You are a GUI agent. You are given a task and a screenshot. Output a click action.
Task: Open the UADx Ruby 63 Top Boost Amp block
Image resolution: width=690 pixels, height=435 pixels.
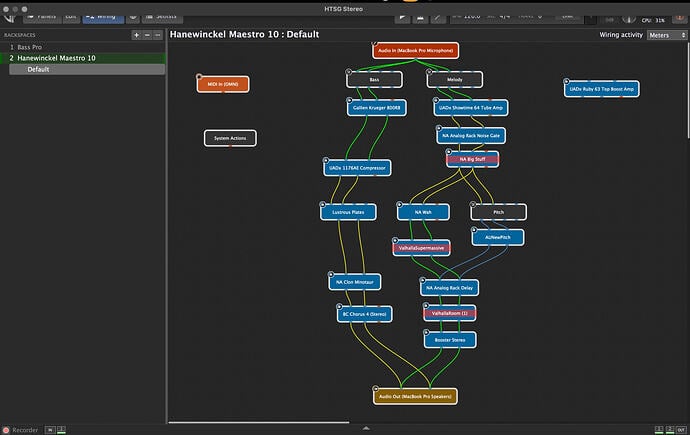point(602,89)
